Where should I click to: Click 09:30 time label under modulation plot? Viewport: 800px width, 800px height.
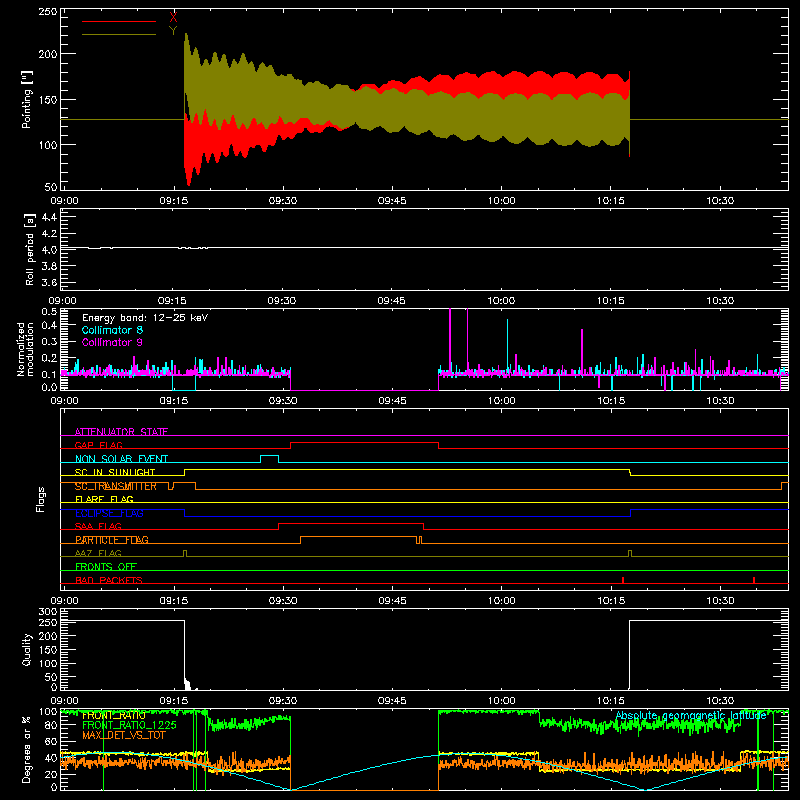tap(283, 401)
